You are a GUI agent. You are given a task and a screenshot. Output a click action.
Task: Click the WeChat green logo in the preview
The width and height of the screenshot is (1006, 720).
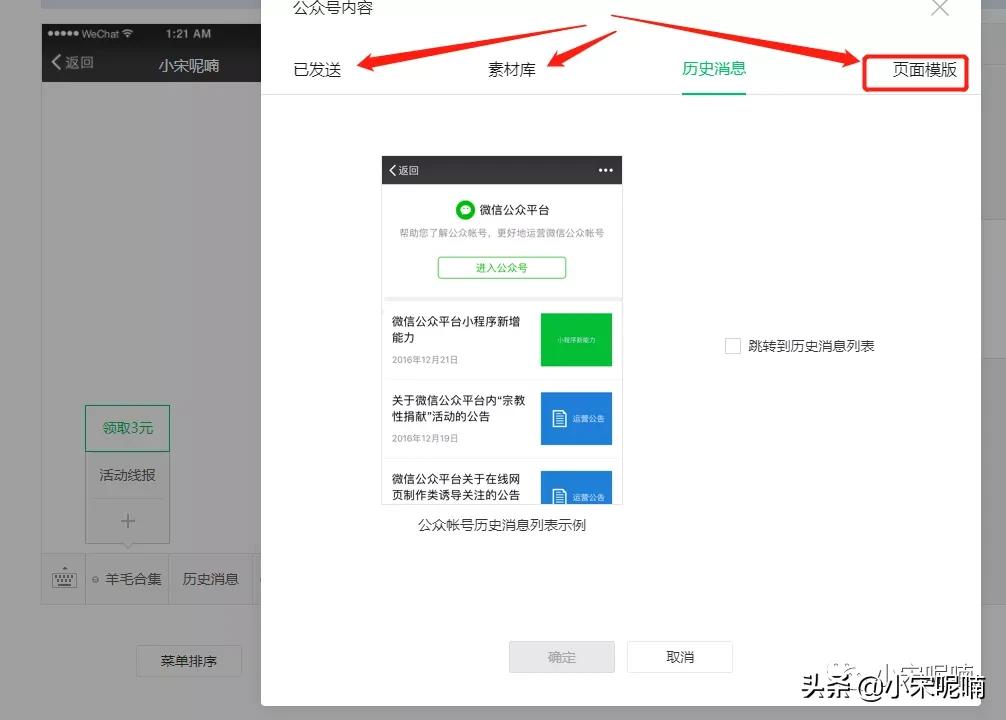point(464,210)
